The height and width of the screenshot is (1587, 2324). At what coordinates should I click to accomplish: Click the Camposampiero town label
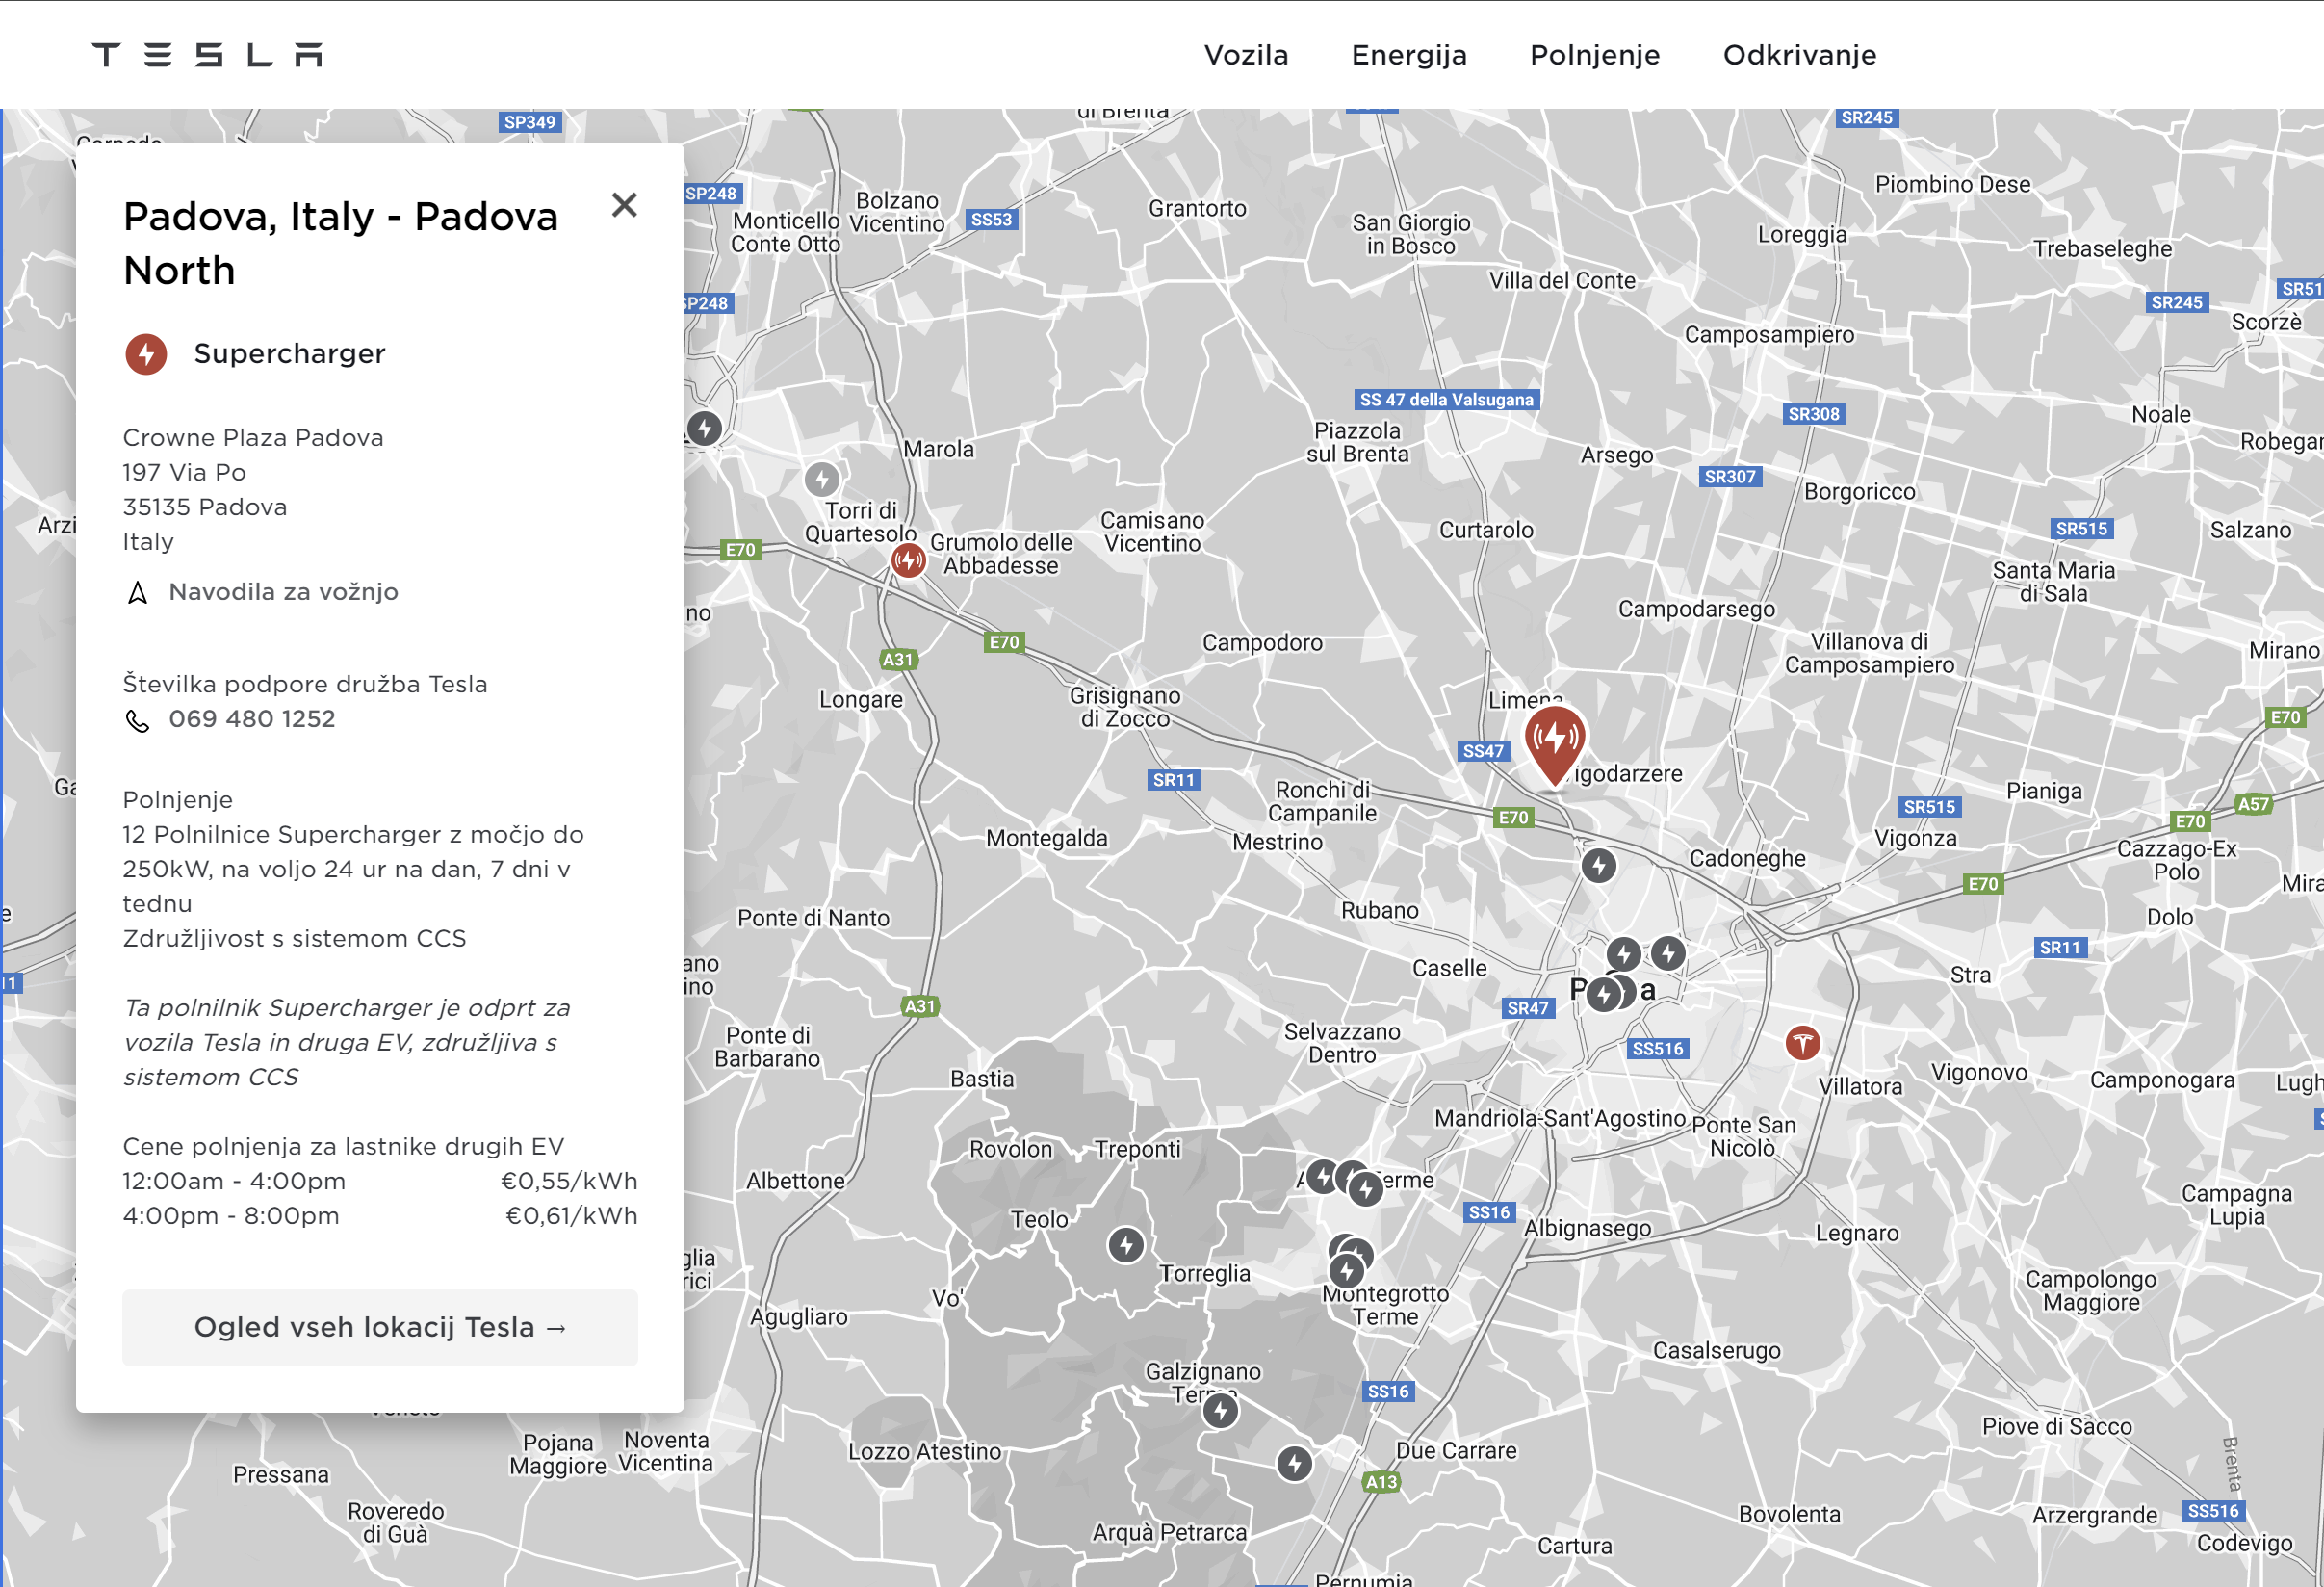tap(1769, 335)
